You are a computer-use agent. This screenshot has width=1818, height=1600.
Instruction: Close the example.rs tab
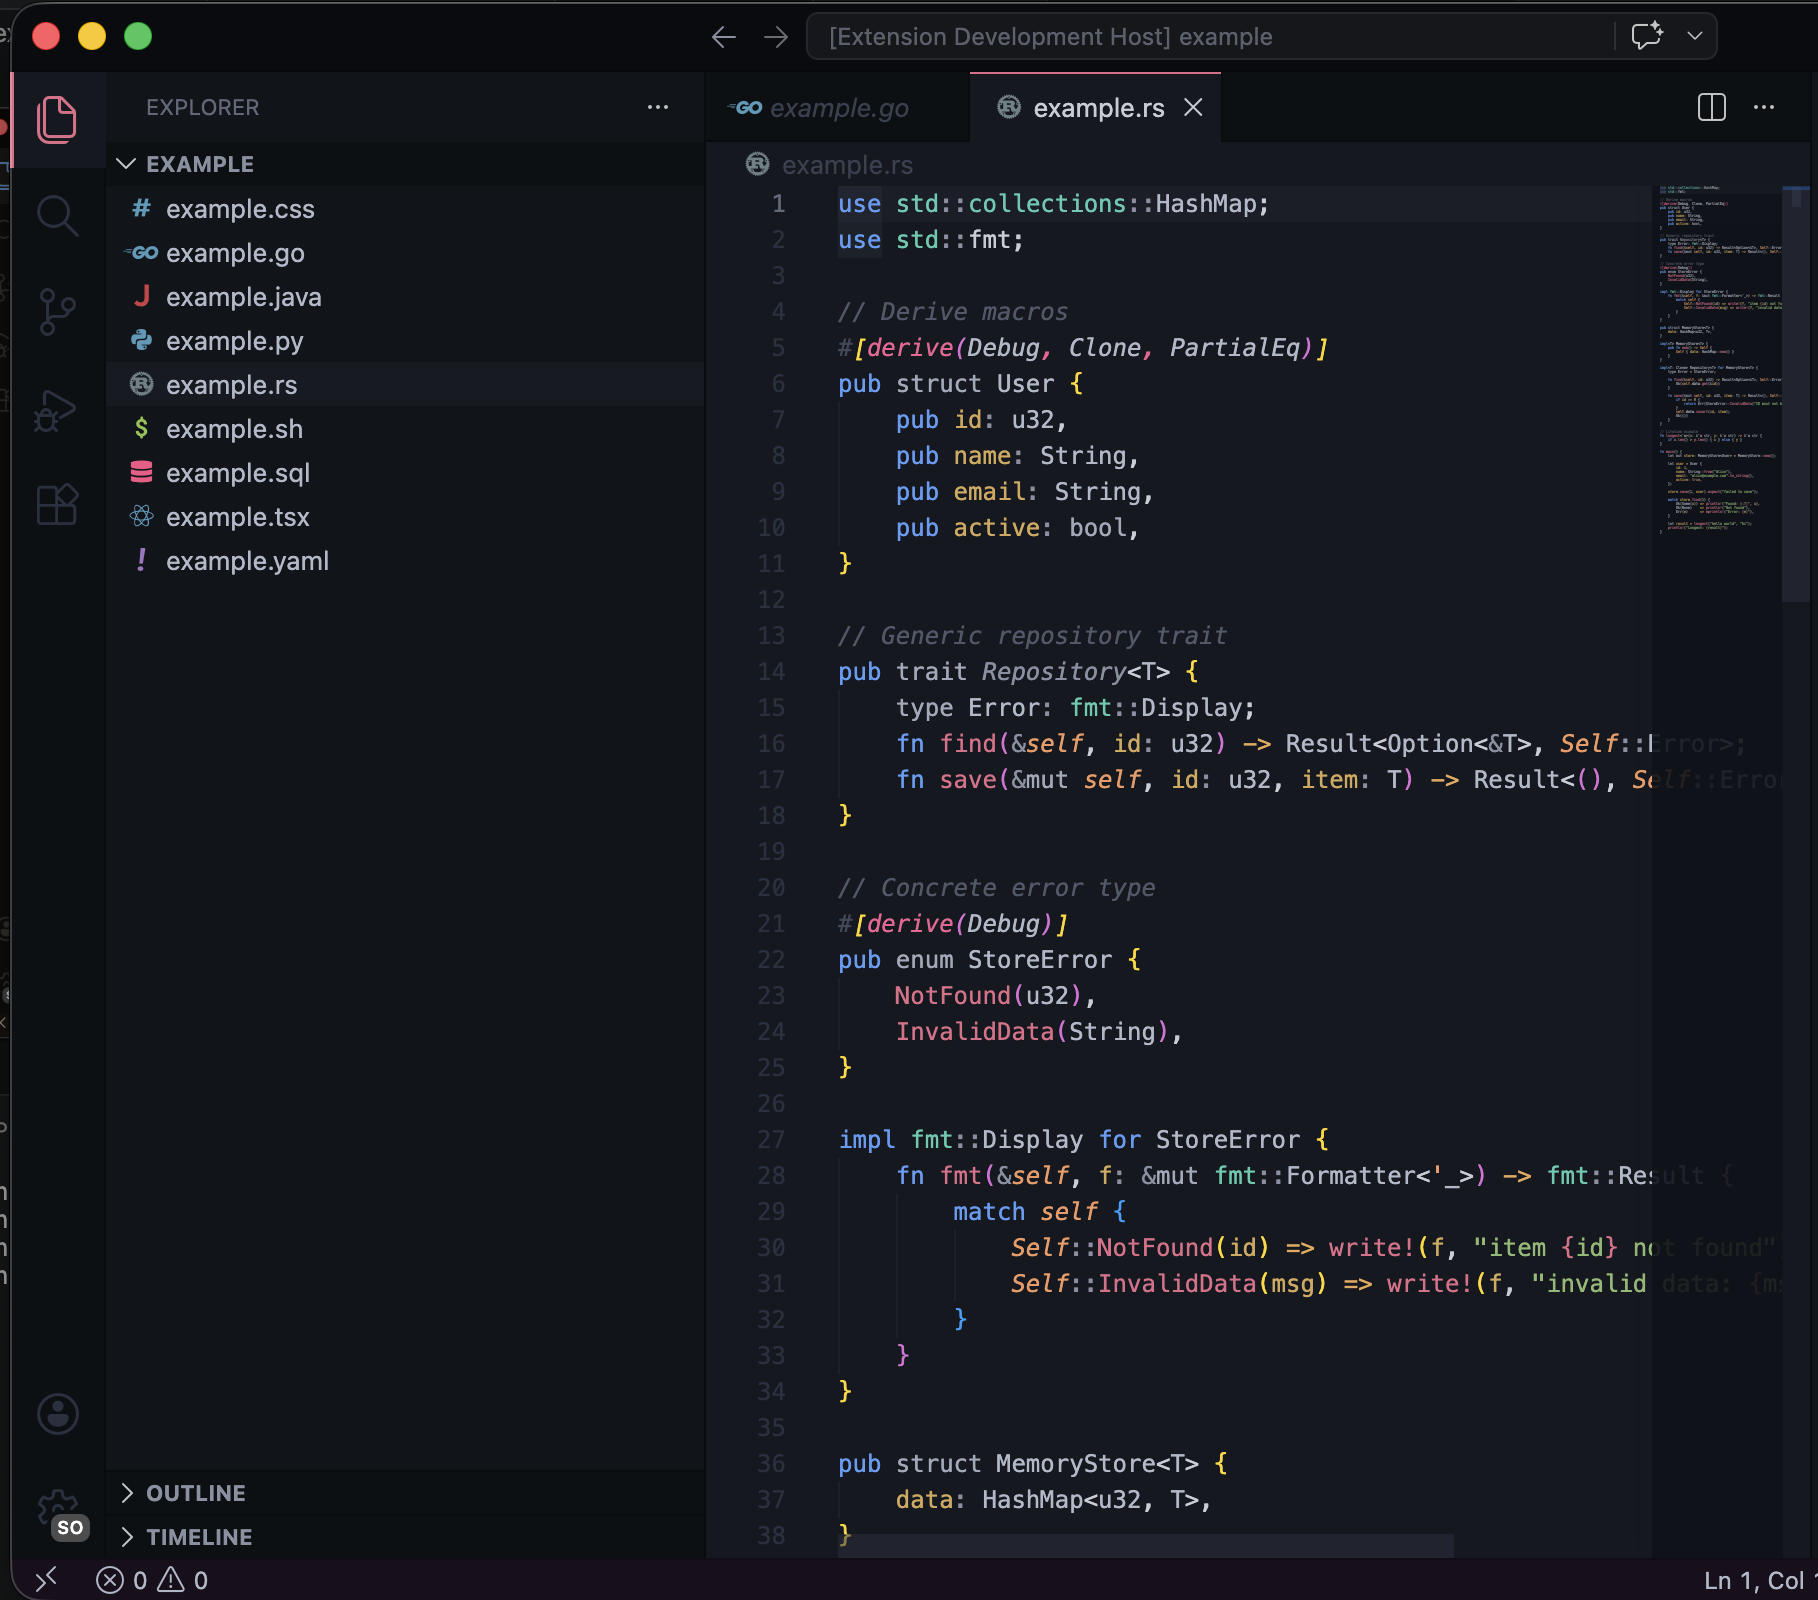coord(1194,107)
